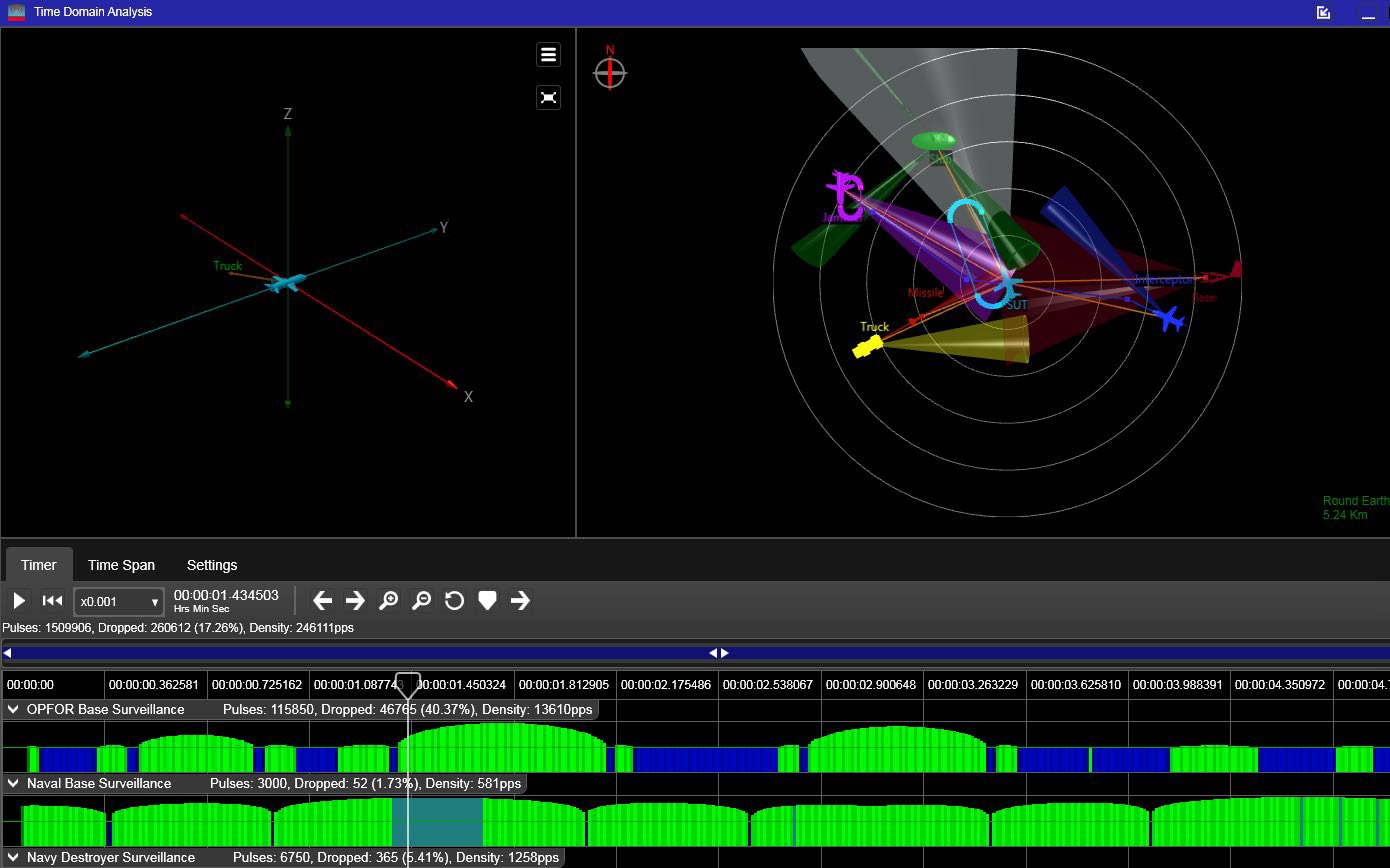This screenshot has width=1390, height=868.
Task: Switch to the Time Span tab
Action: [121, 565]
